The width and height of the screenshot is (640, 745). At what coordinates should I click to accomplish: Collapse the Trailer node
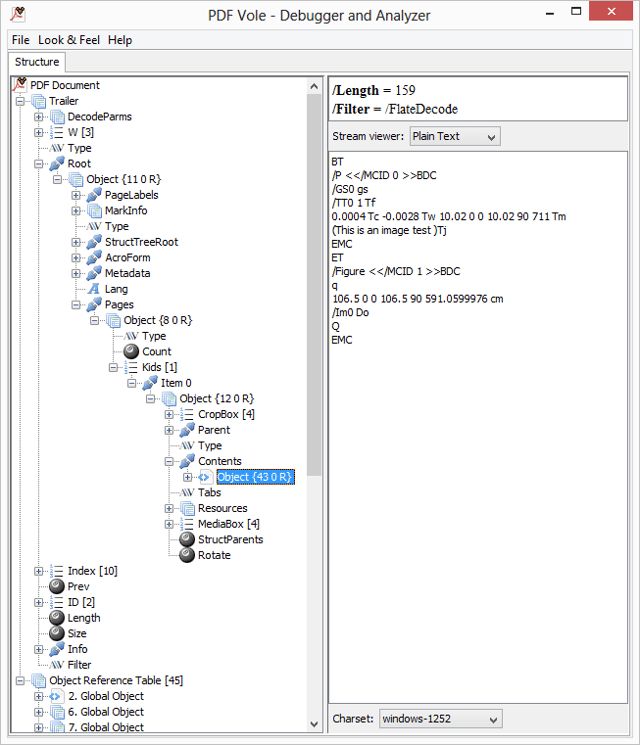point(20,101)
